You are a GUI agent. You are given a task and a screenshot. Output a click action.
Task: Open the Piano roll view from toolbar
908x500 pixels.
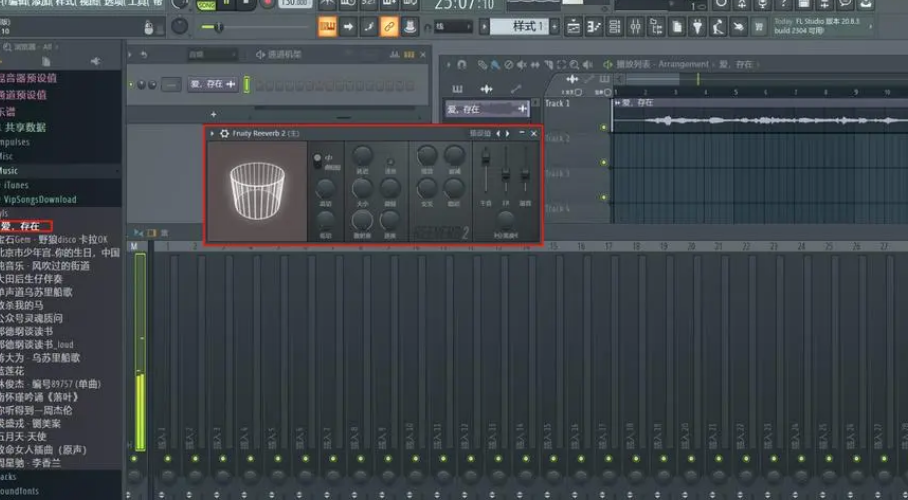pyautogui.click(x=594, y=27)
